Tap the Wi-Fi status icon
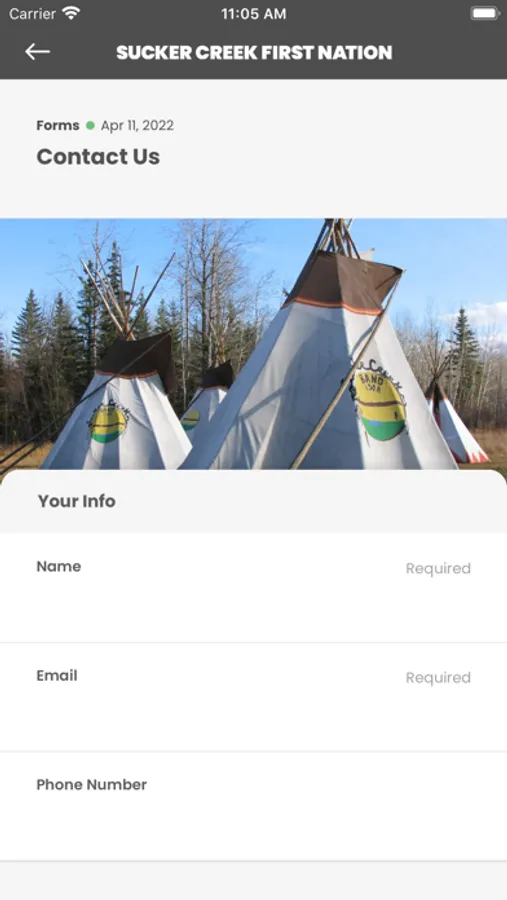Image resolution: width=507 pixels, height=900 pixels. (71, 13)
